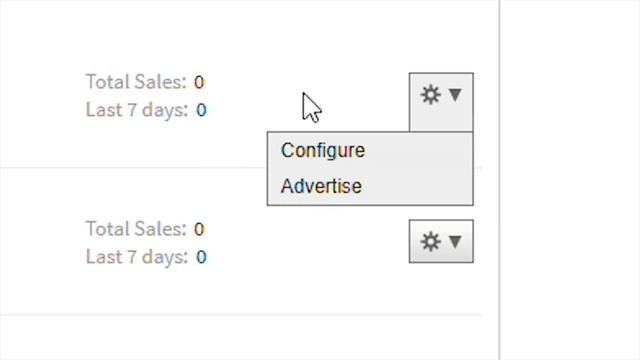Choose Configure from the open dropdown menu
This screenshot has height=360, width=640.
tap(323, 150)
